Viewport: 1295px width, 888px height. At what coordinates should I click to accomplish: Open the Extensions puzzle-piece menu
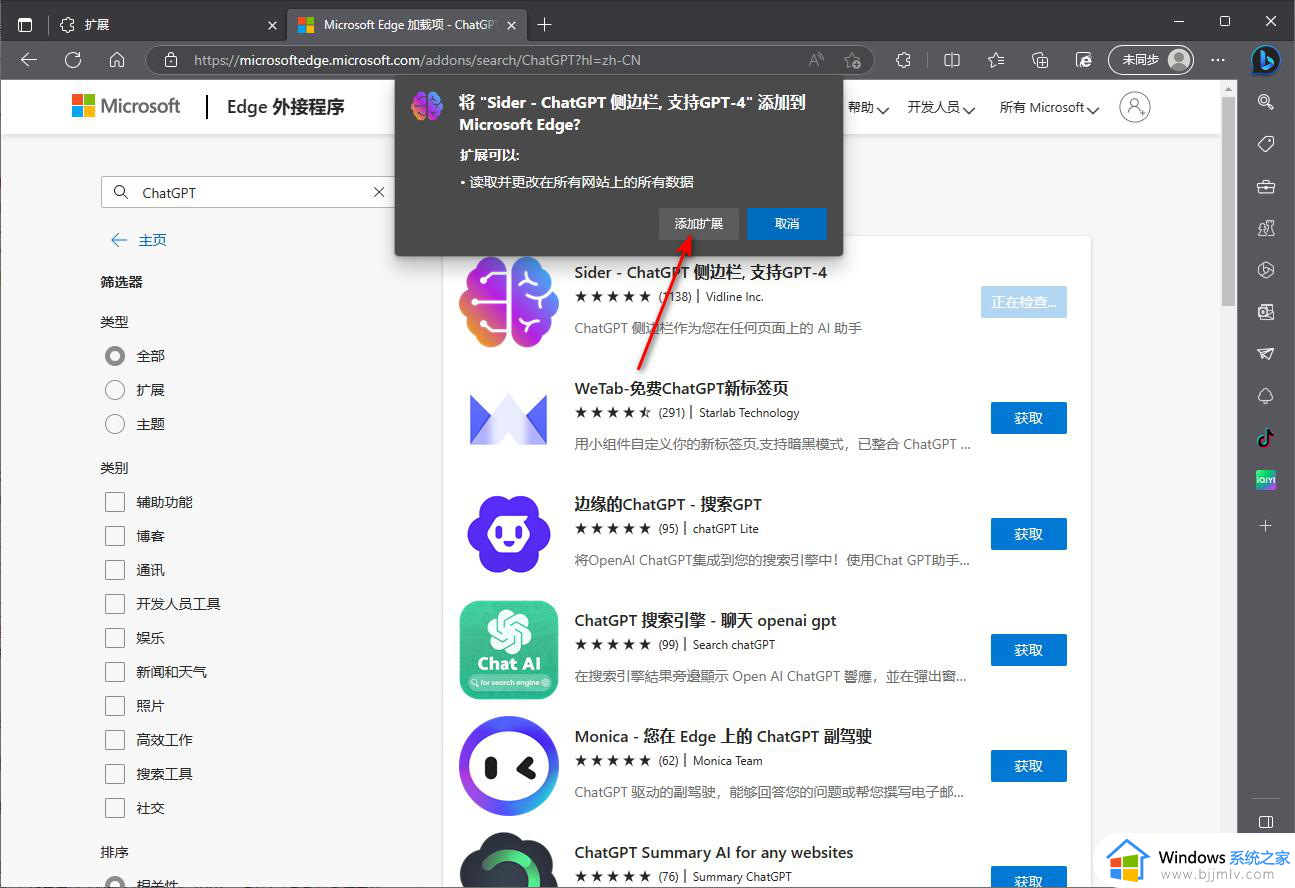(x=903, y=60)
